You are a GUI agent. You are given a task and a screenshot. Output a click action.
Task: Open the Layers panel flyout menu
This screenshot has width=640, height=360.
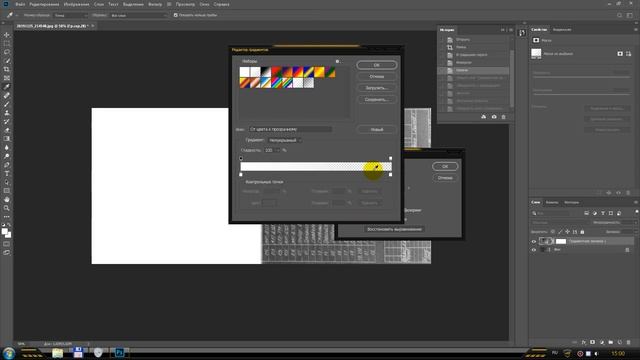(636, 202)
